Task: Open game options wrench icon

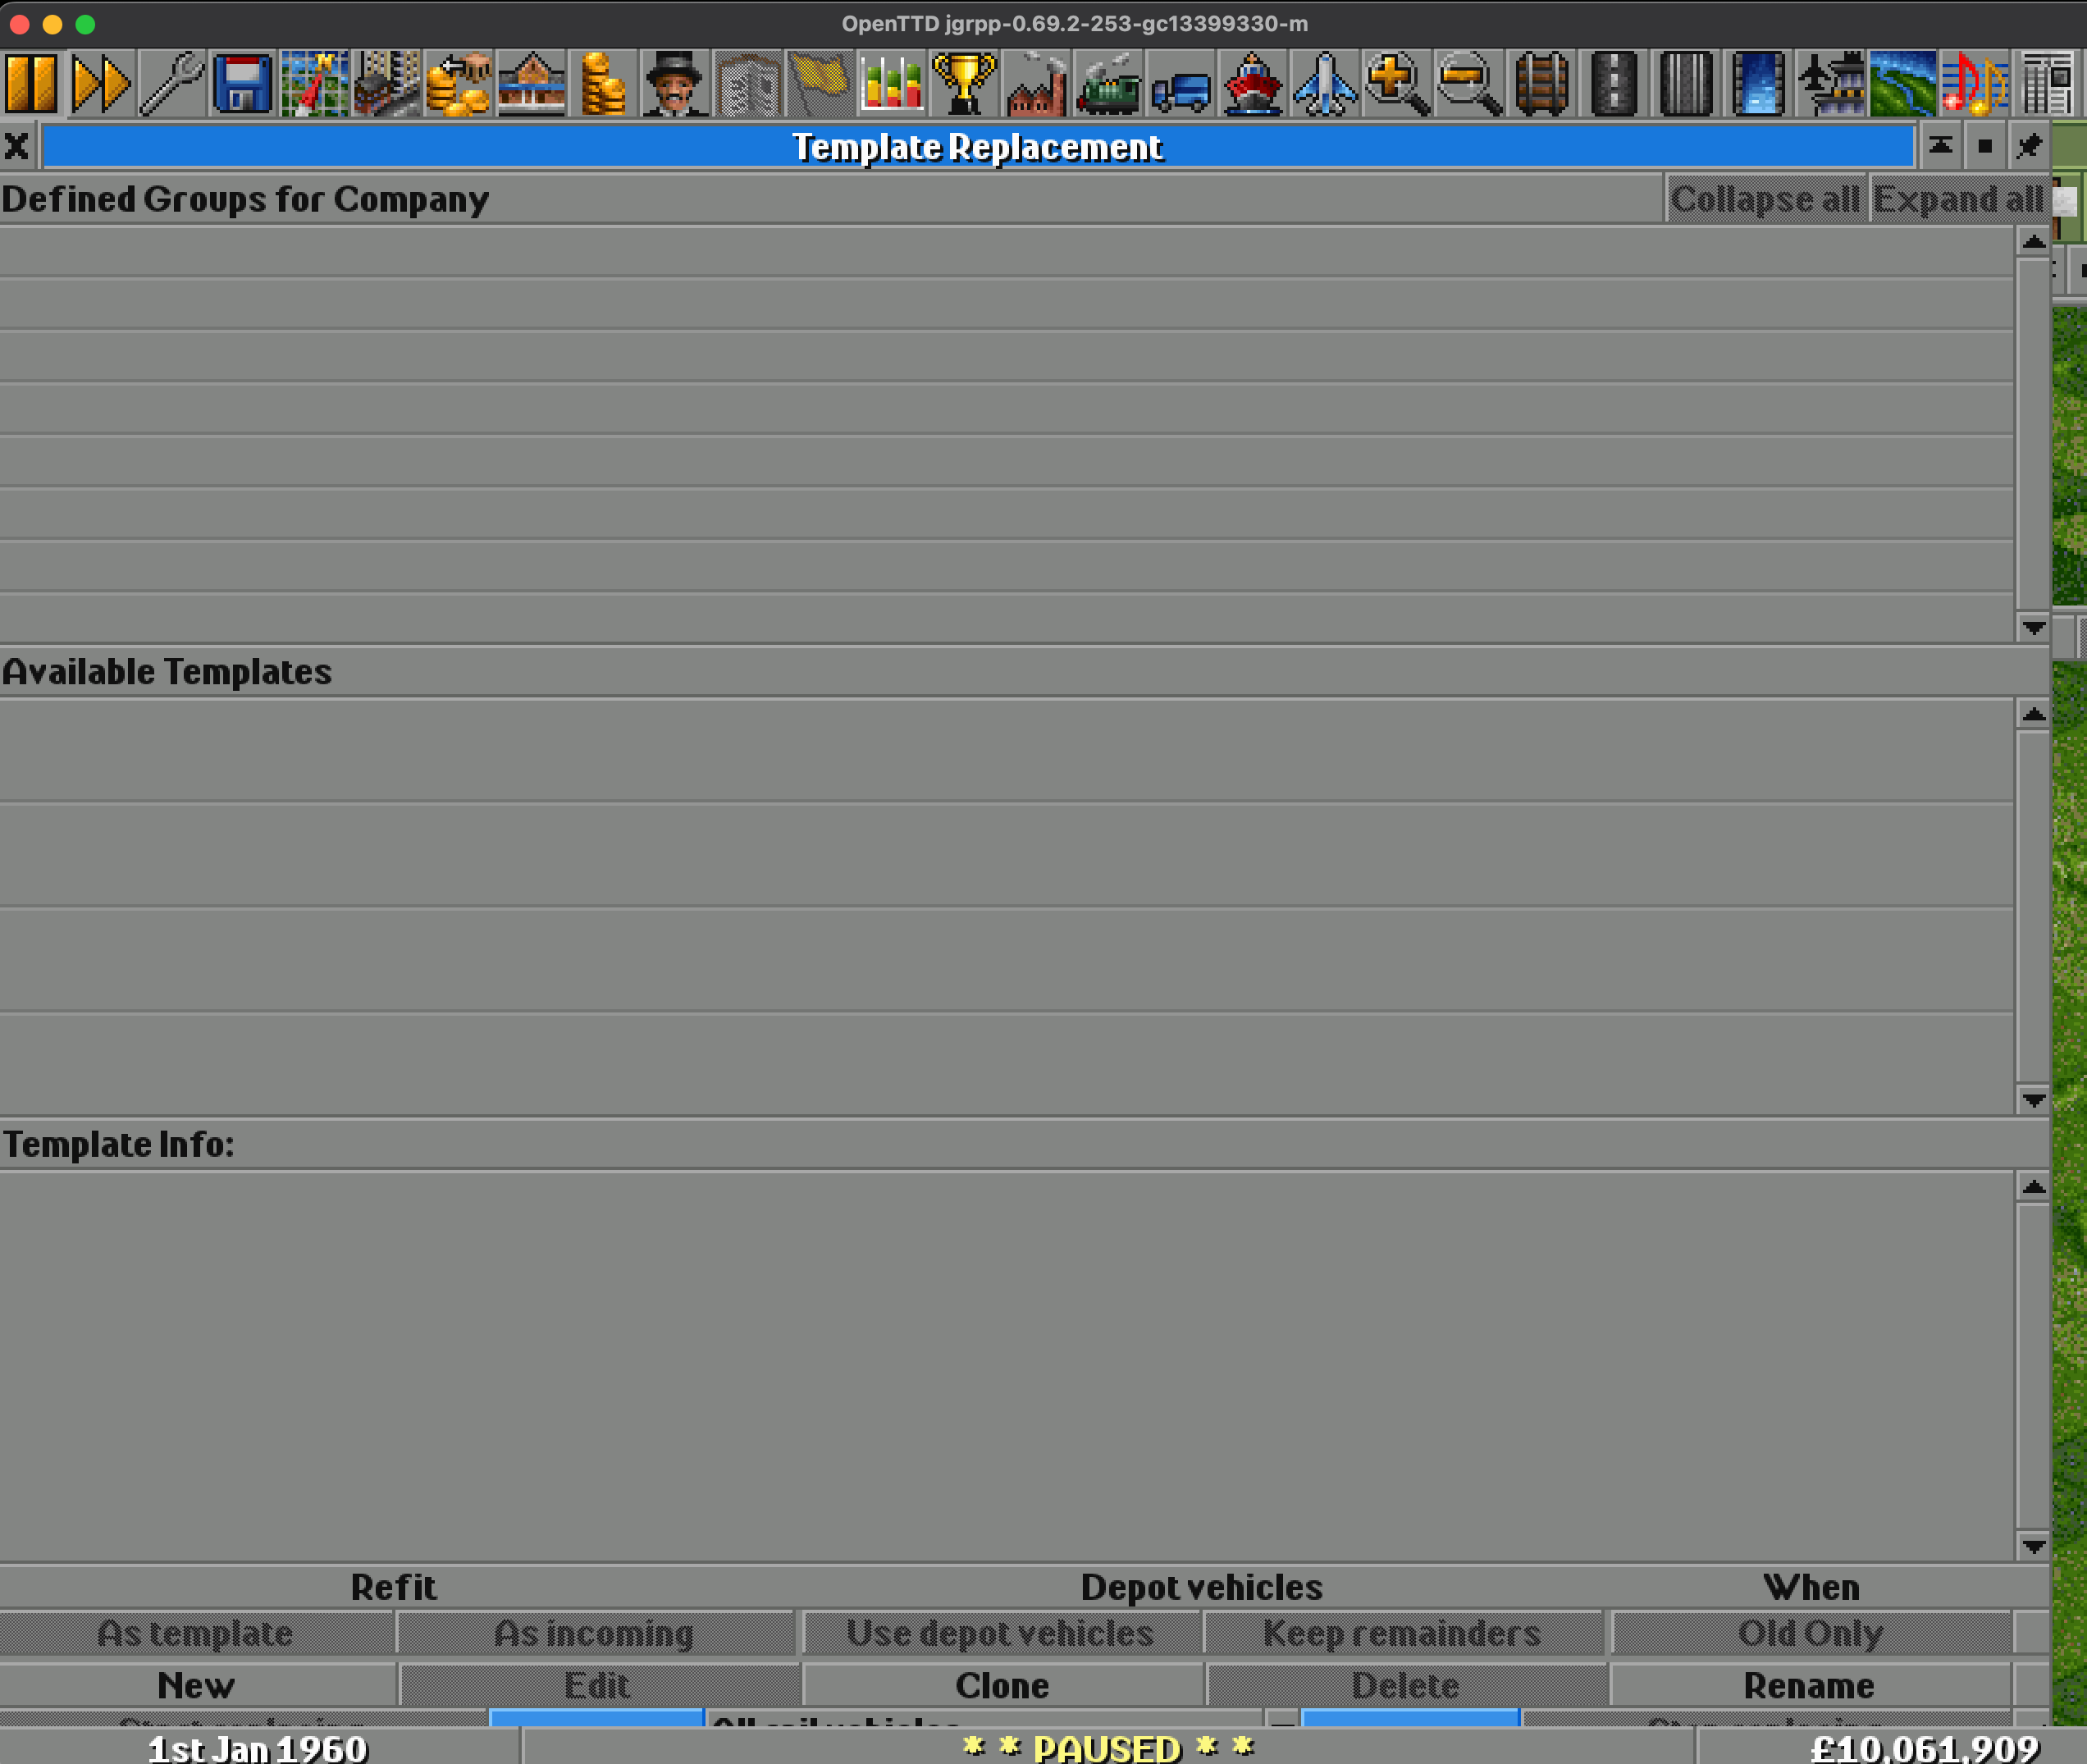Action: point(172,84)
